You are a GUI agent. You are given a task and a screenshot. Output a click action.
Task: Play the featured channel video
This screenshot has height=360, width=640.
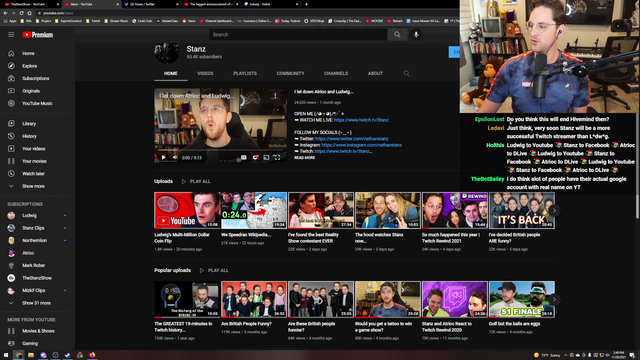tap(164, 158)
